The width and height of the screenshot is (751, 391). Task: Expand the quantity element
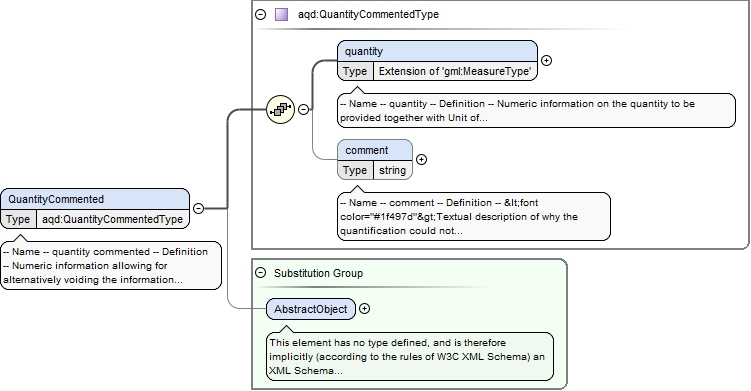tap(546, 60)
